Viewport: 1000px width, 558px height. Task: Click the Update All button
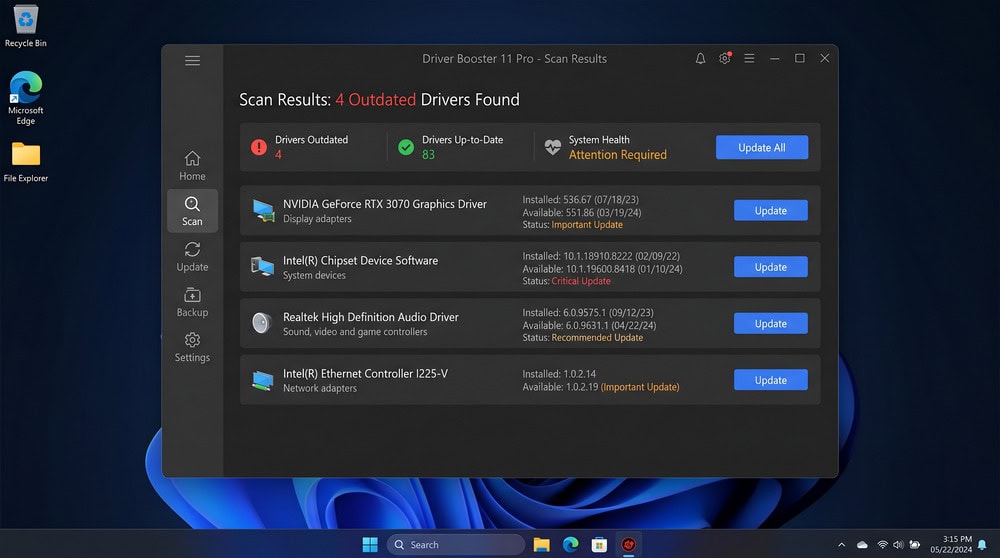761,147
